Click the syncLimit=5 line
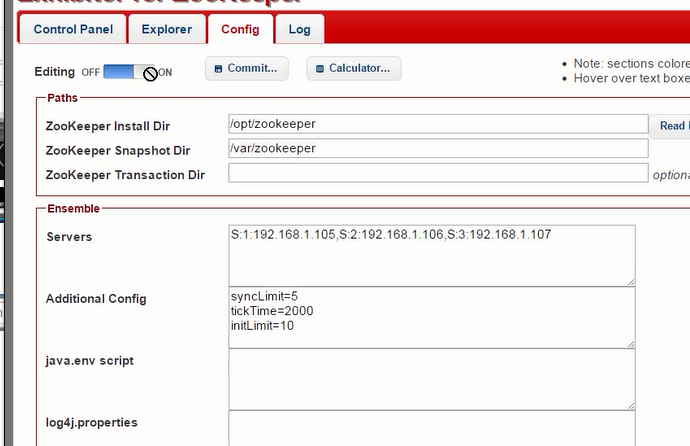This screenshot has width=690, height=446. coord(264,296)
